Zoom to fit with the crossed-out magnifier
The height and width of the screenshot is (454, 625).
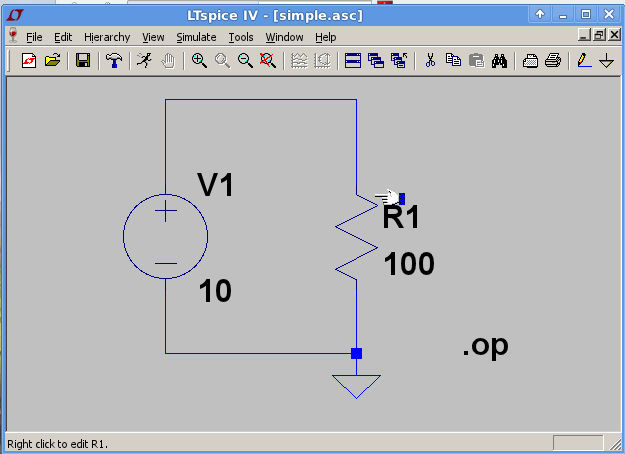[268, 61]
